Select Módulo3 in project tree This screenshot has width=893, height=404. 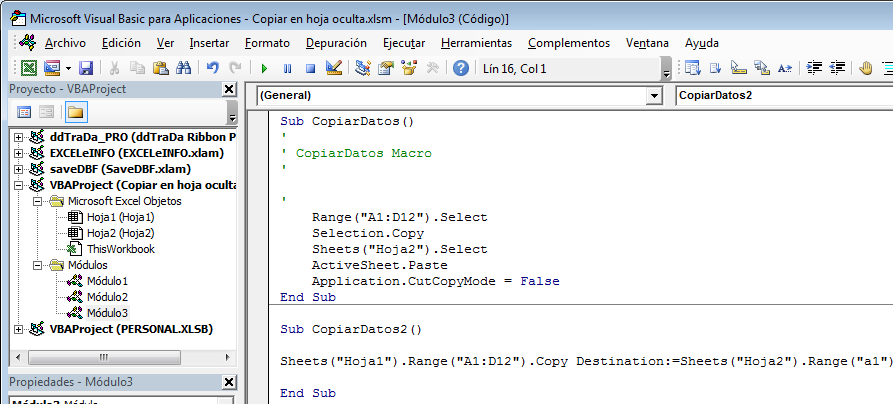click(107, 313)
